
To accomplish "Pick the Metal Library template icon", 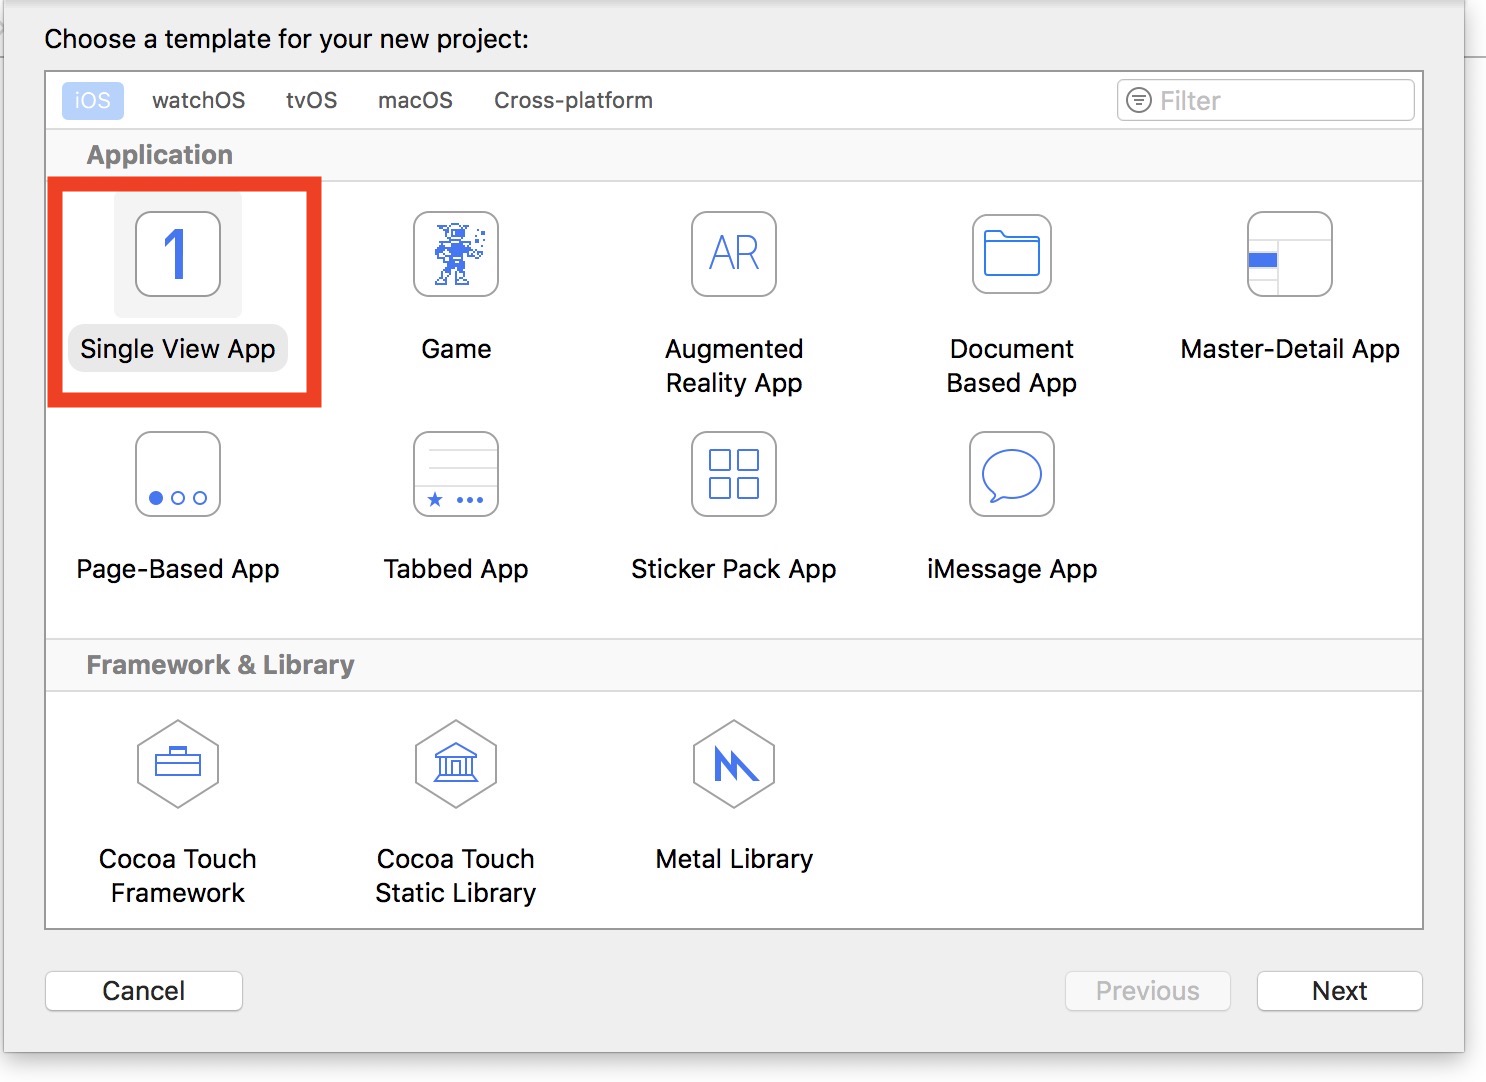I will click(x=734, y=764).
